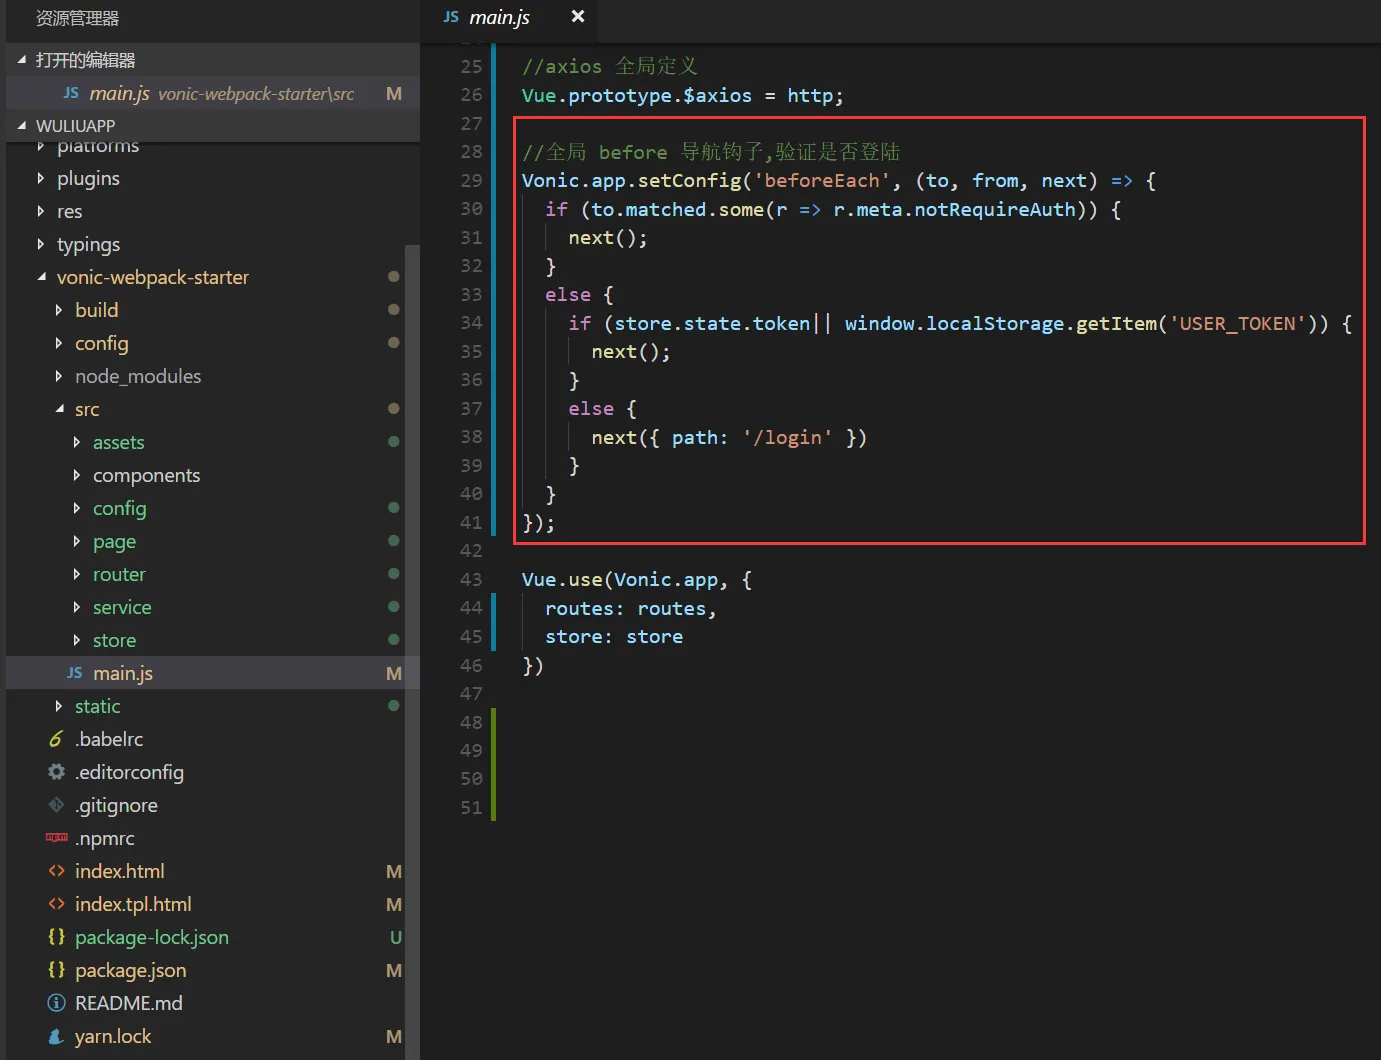Click the JSON braces icon beside package-lock.json
This screenshot has width=1381, height=1060.
point(56,937)
